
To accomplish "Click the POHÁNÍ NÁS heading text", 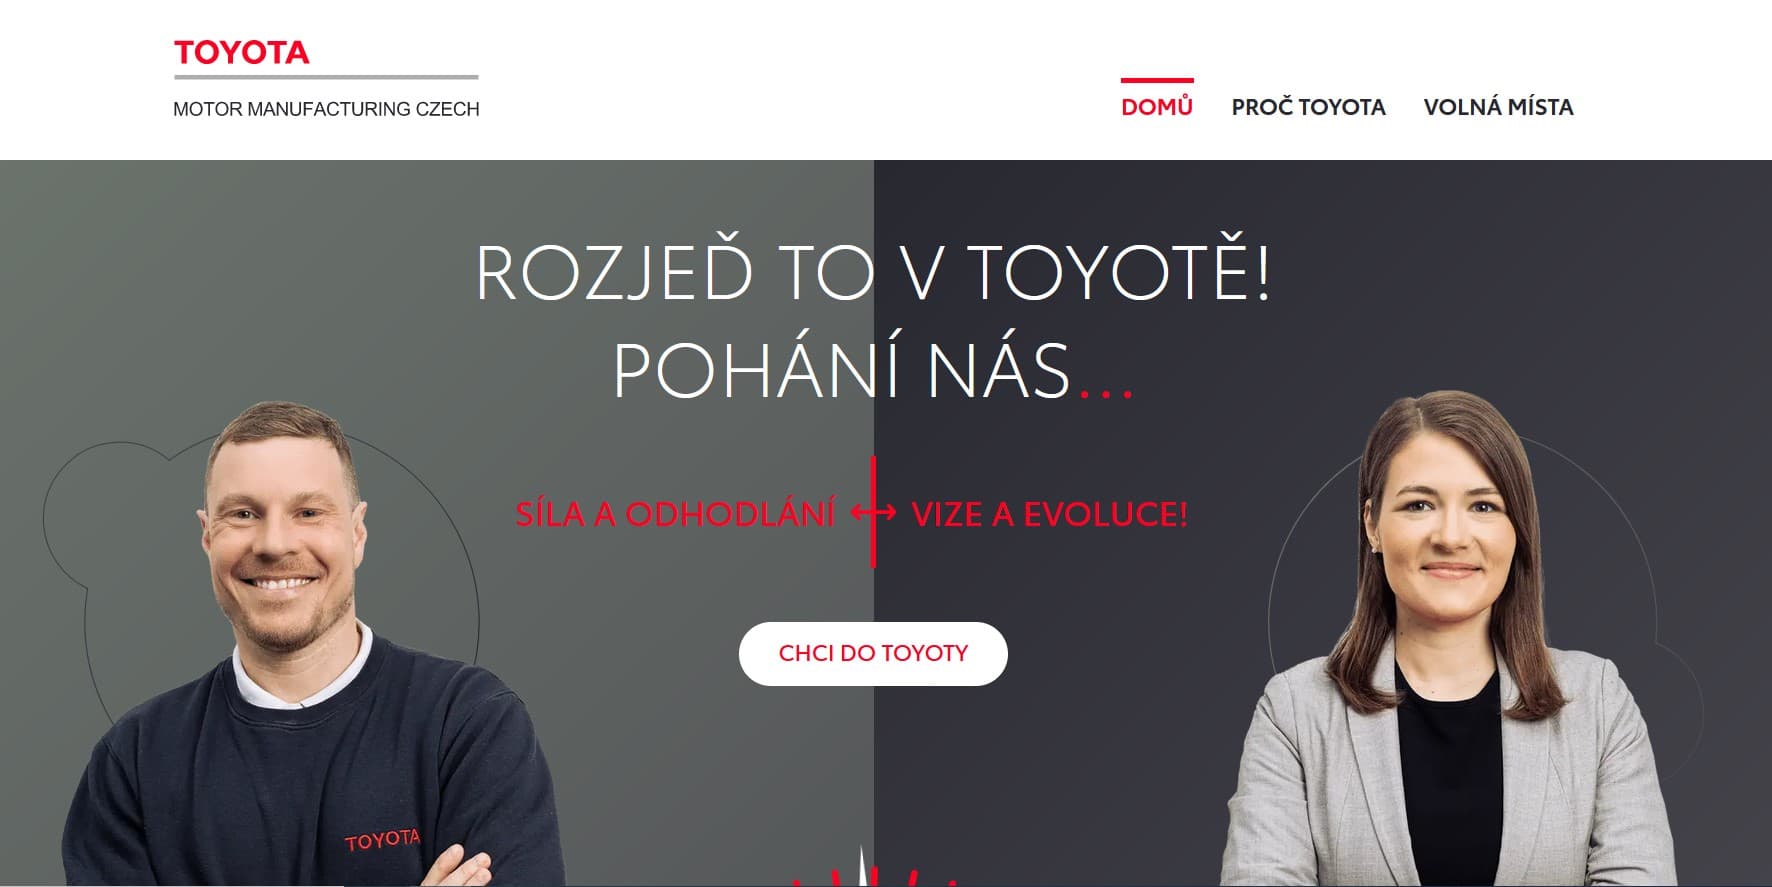I will tap(842, 371).
